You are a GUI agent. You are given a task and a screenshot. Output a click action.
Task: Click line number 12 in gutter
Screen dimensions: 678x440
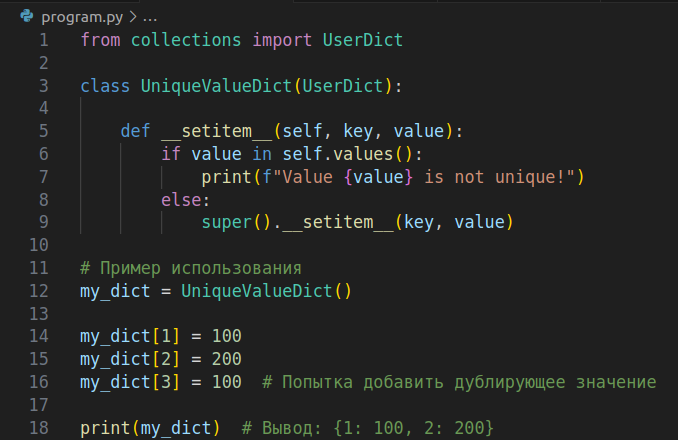pyautogui.click(x=39, y=291)
